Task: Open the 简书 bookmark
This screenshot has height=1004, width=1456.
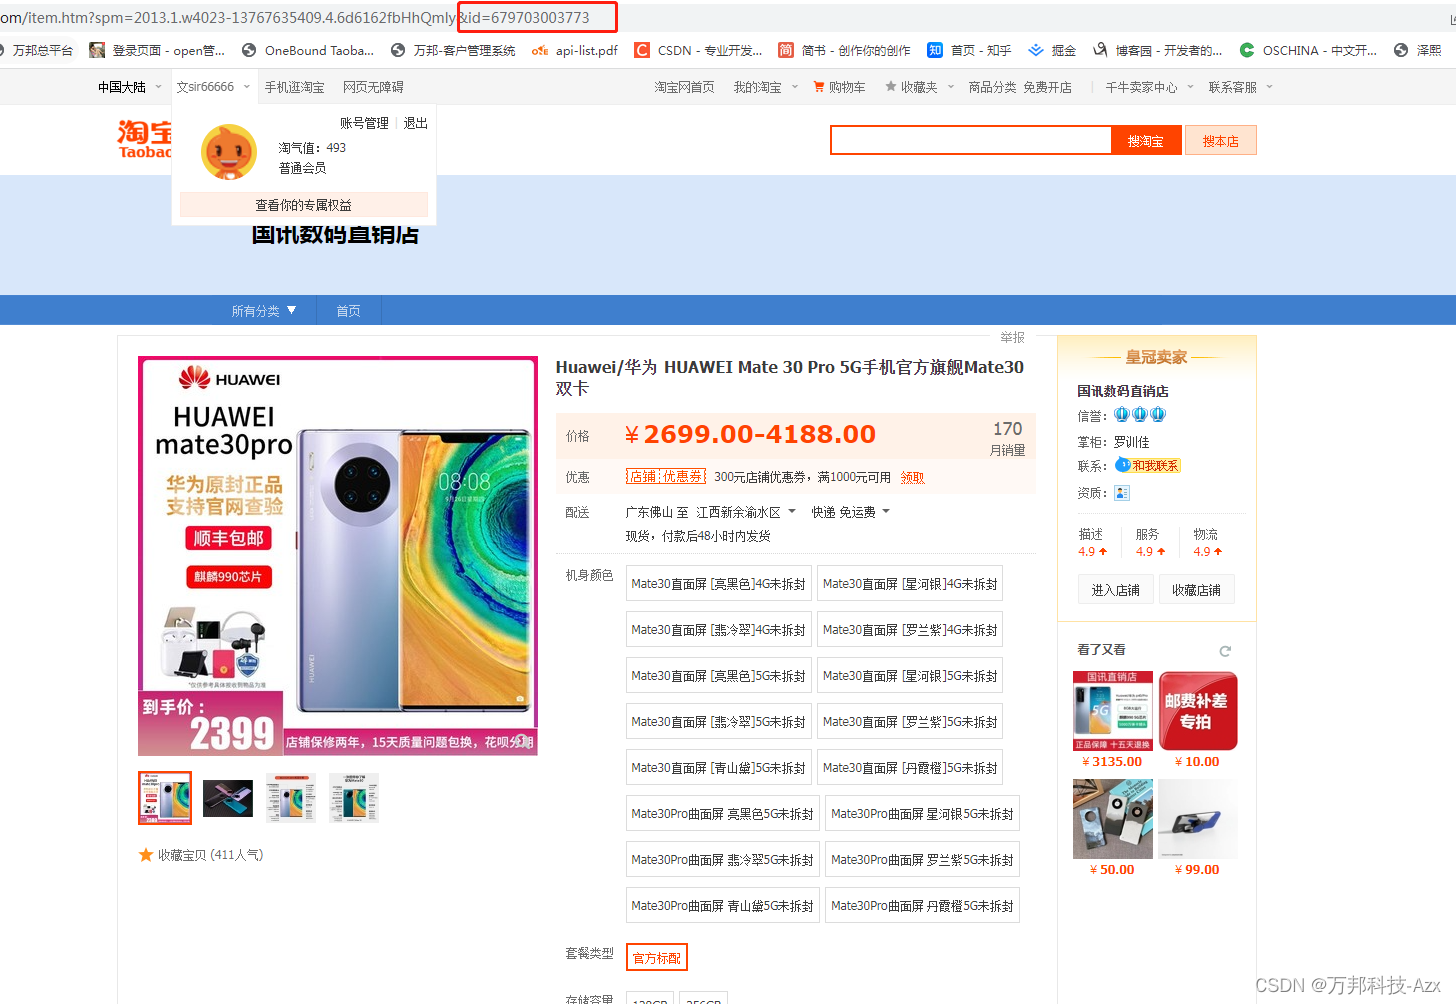Action: click(844, 50)
